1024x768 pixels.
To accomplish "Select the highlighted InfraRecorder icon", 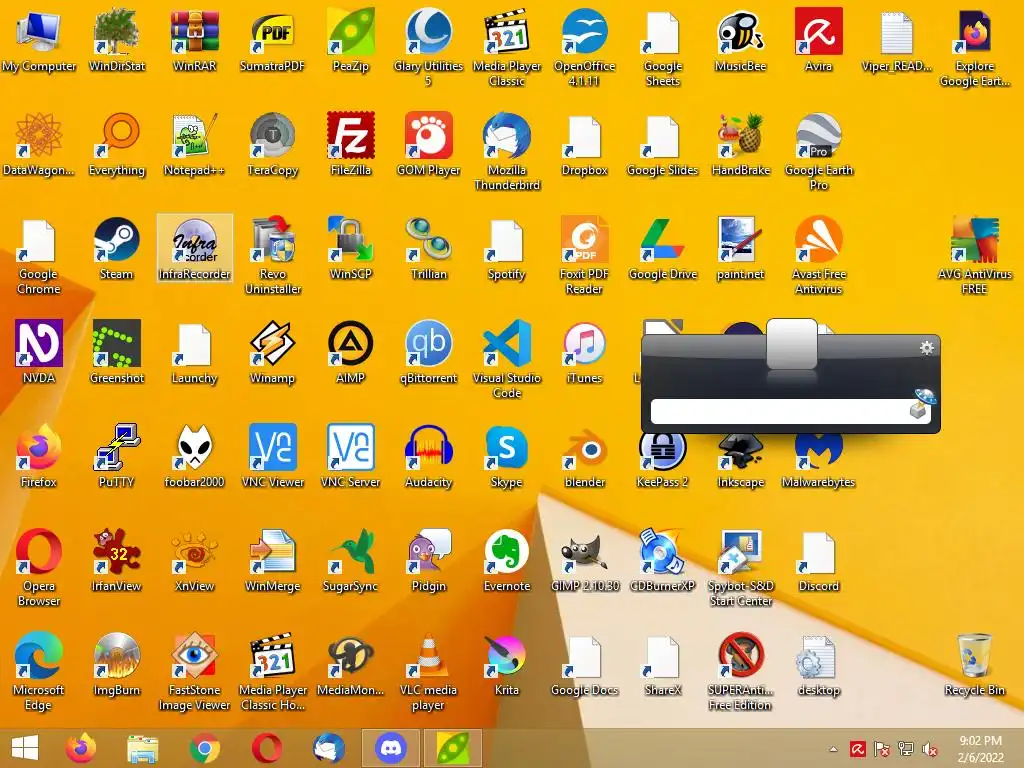I will pos(195,249).
